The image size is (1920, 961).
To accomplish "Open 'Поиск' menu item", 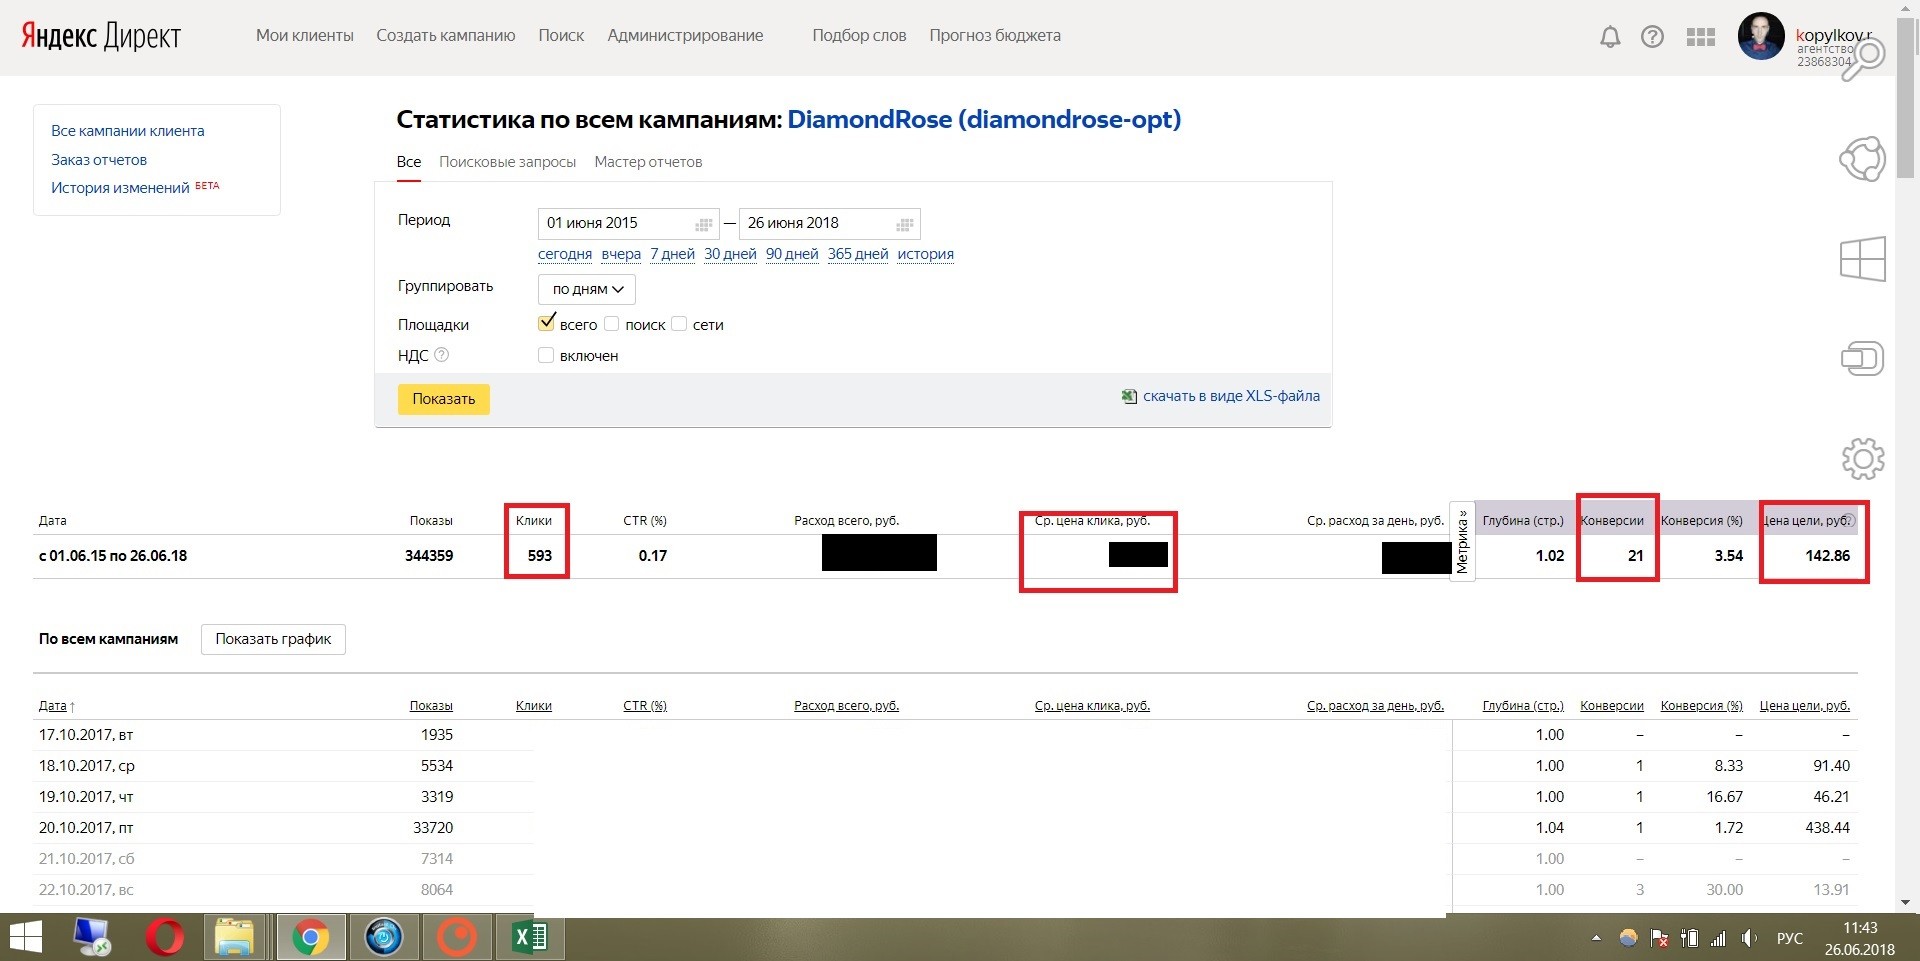I will pyautogui.click(x=561, y=35).
